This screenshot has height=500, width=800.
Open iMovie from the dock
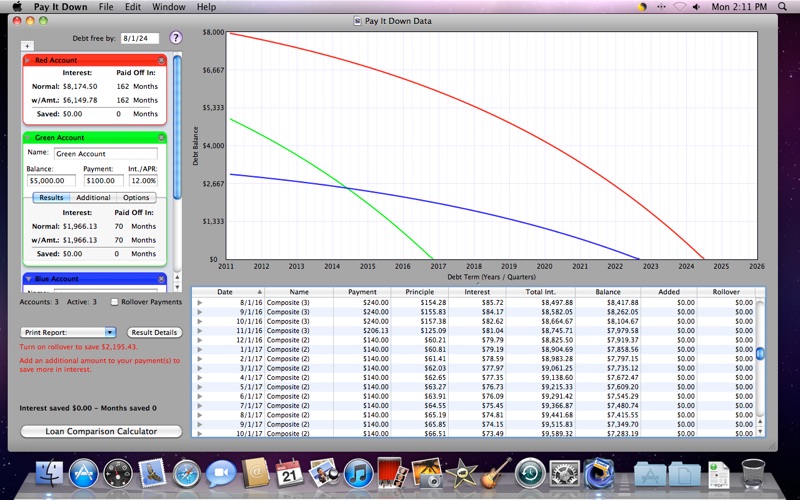(461, 473)
